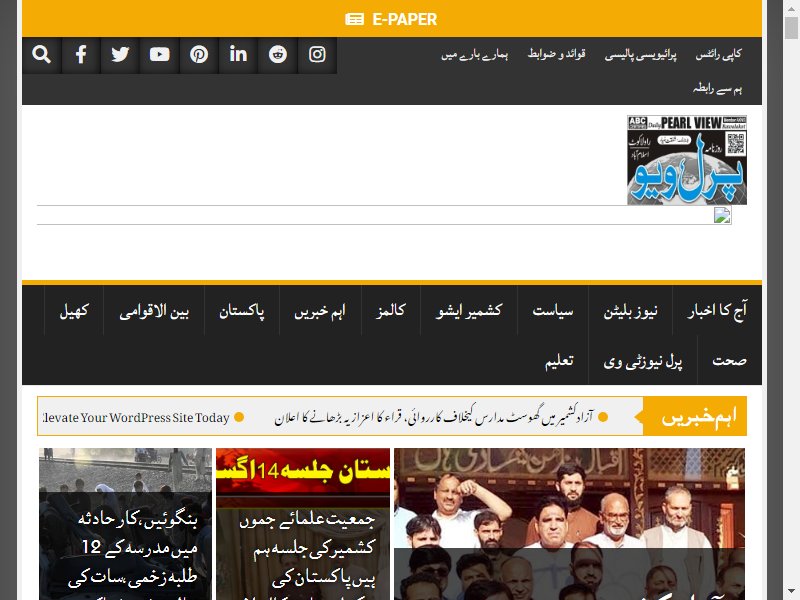The width and height of the screenshot is (800, 600).
Task: Select the پاکستان menu item
Action: click(x=242, y=310)
